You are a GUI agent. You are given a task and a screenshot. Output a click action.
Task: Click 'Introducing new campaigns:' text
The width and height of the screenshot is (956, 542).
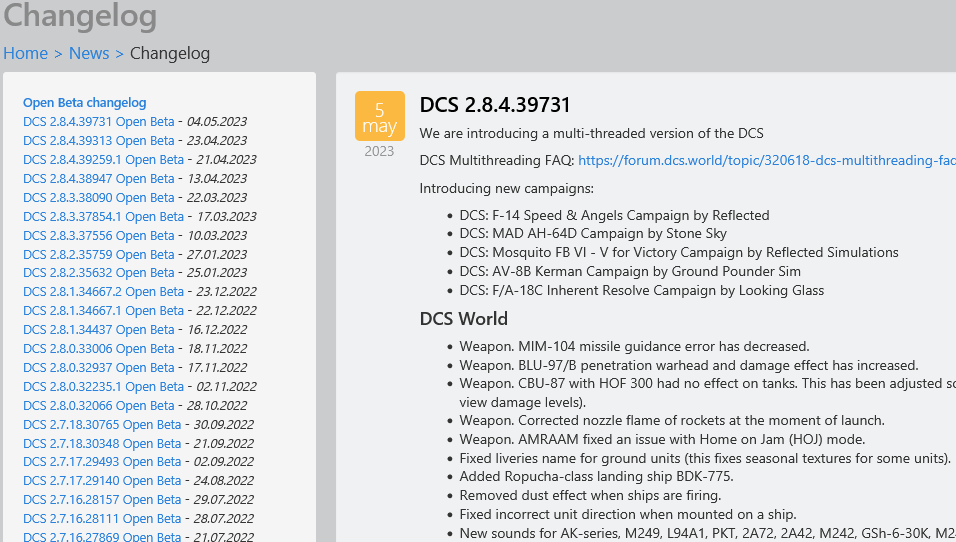(507, 188)
